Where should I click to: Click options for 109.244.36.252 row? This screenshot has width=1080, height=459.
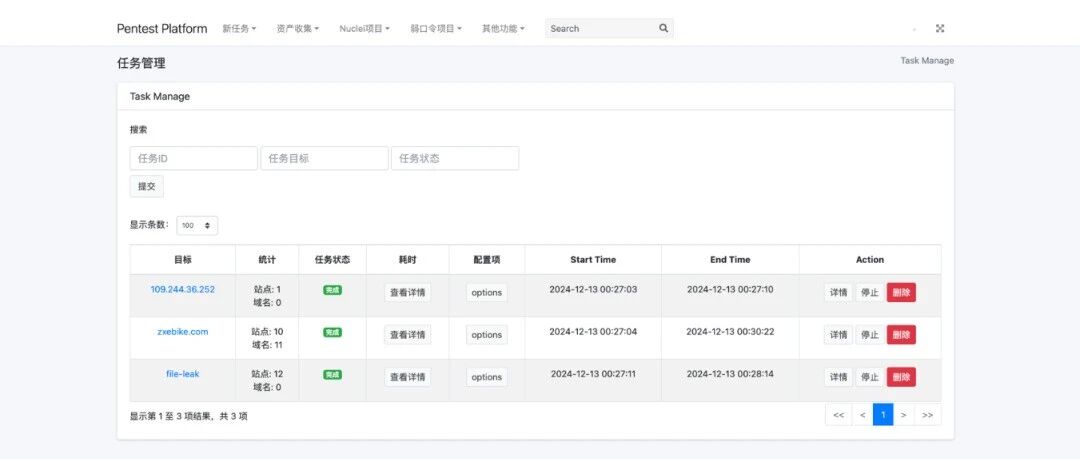click(x=487, y=292)
